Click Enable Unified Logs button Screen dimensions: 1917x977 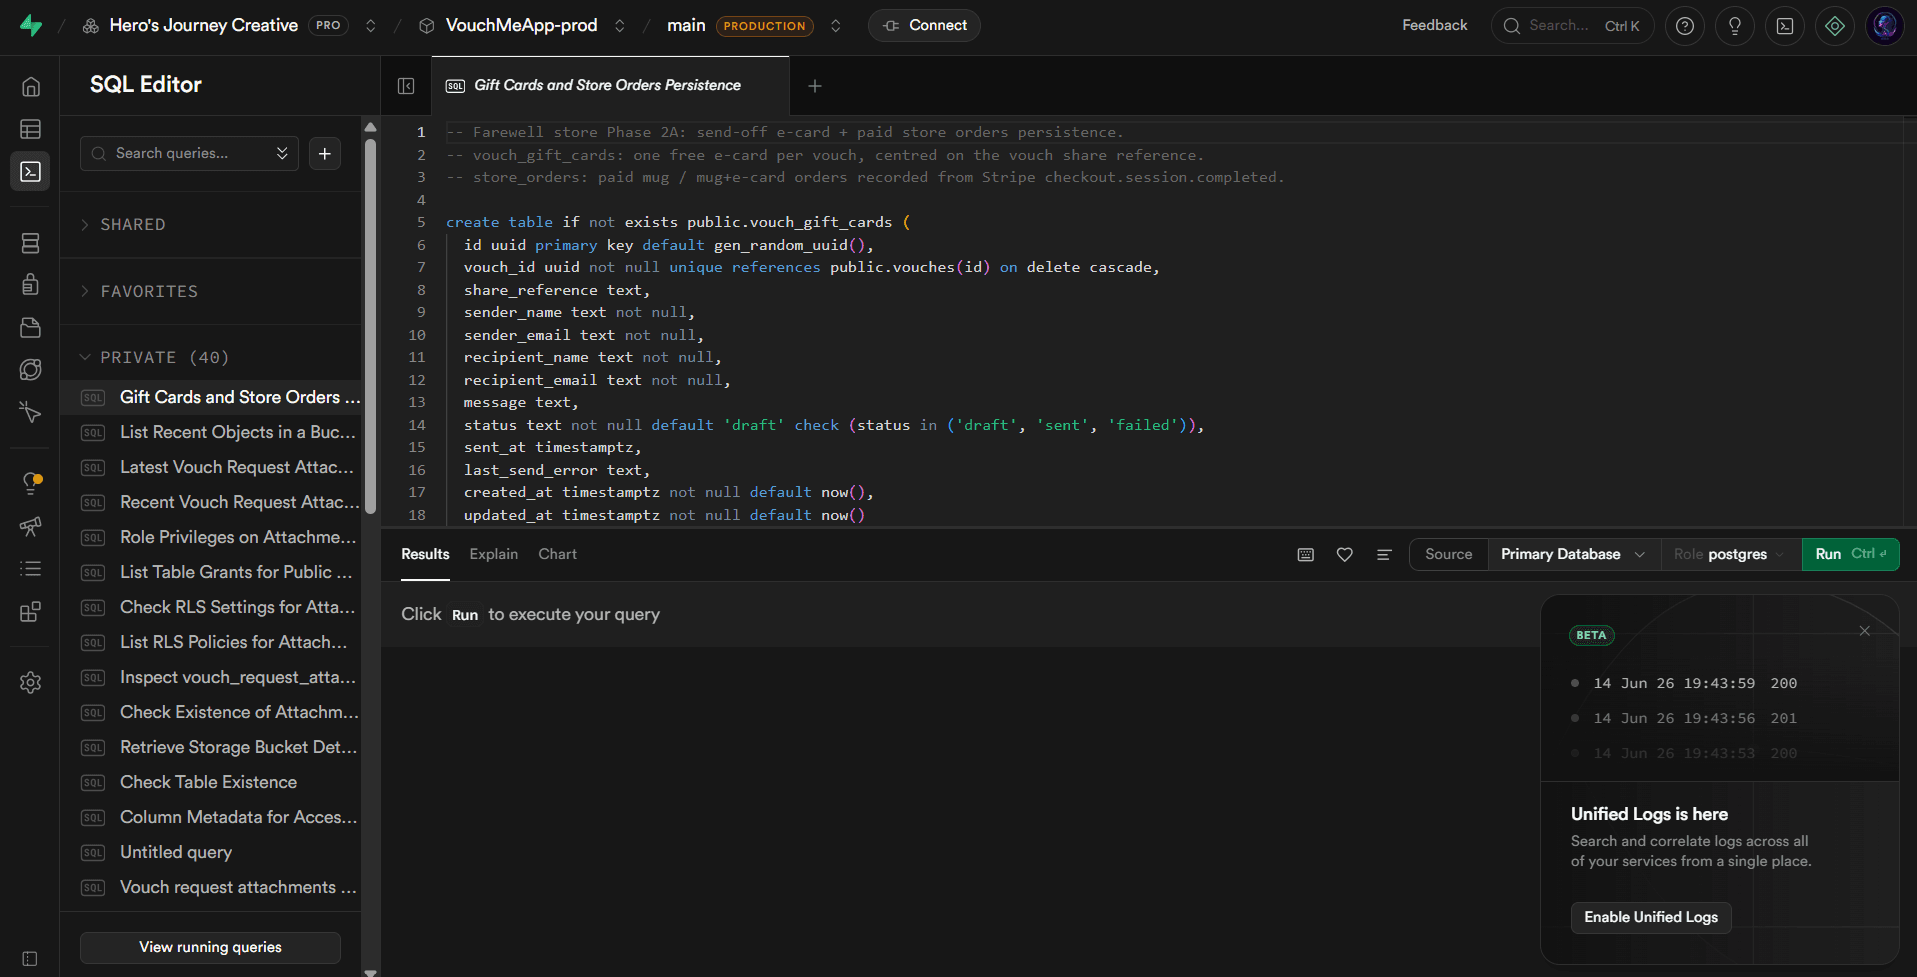(1651, 917)
